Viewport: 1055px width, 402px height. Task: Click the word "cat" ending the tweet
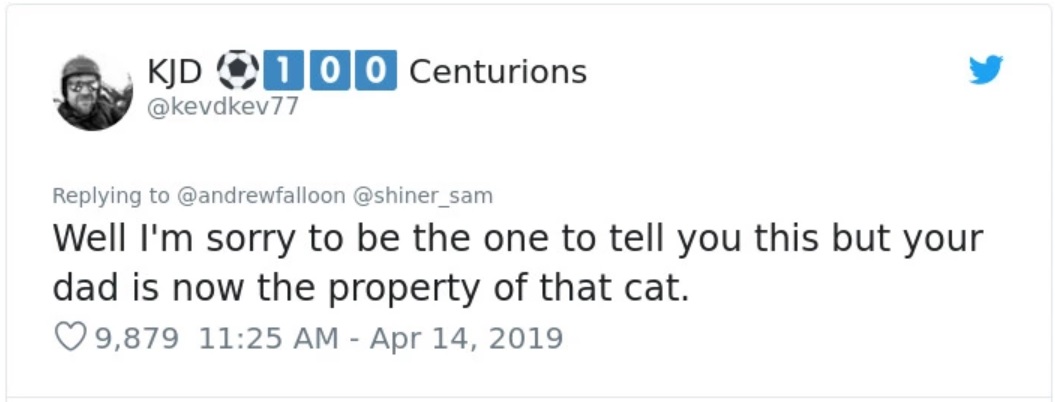click(x=664, y=290)
